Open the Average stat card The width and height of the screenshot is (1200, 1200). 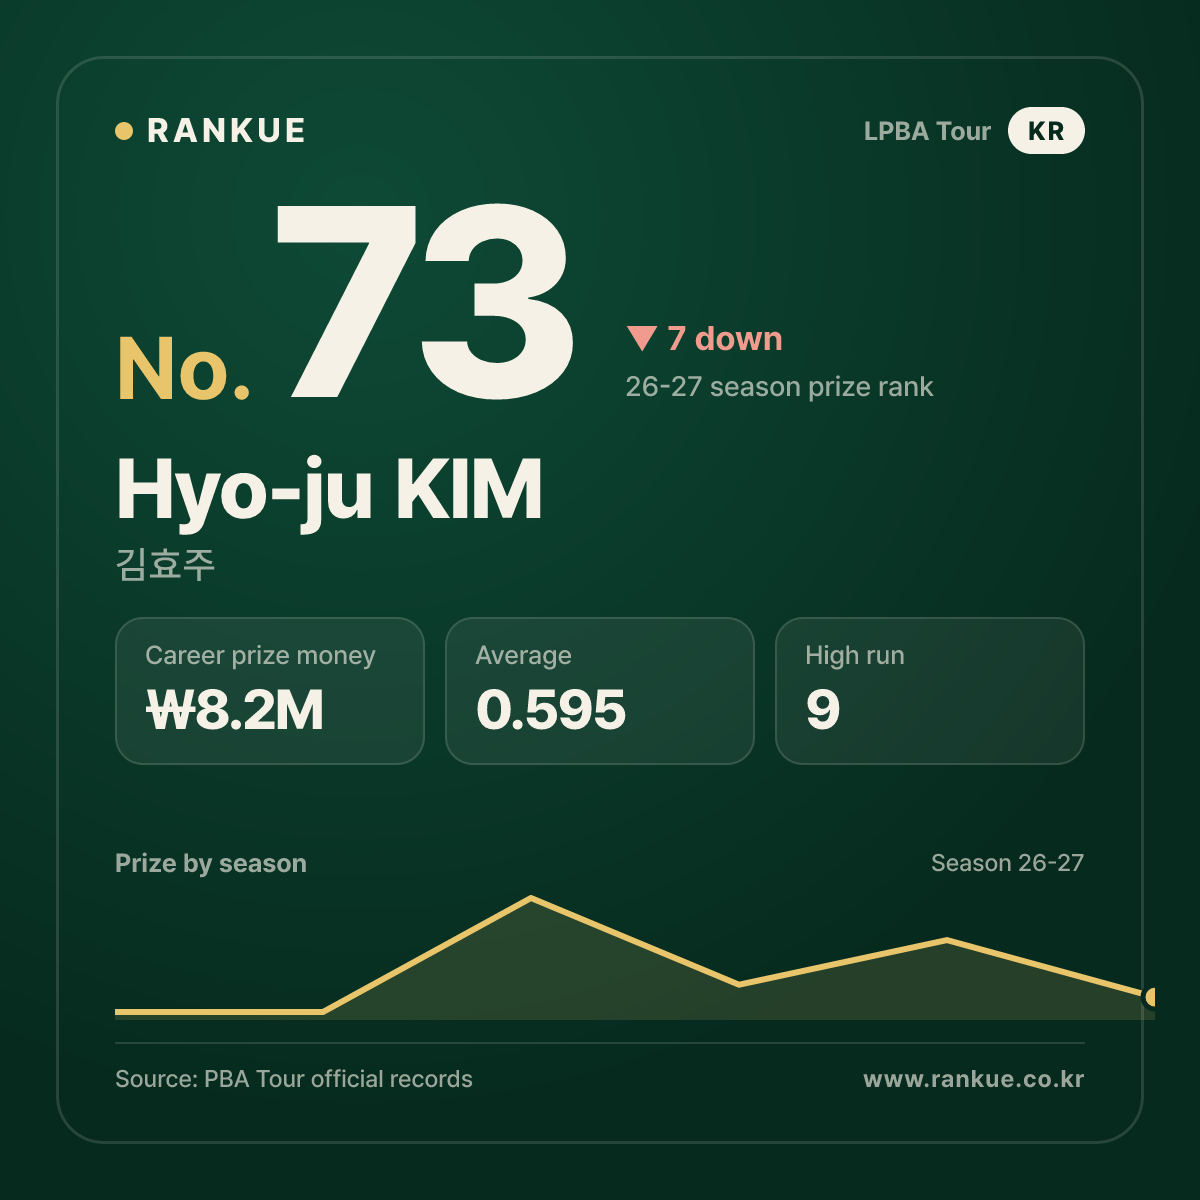click(x=600, y=691)
